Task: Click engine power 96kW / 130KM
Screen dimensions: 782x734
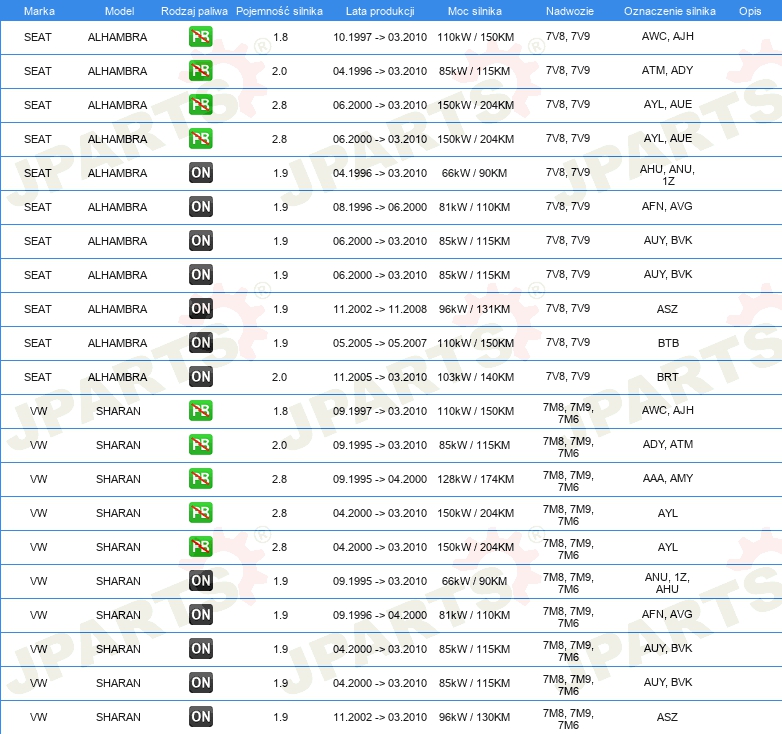Action: pyautogui.click(x=474, y=717)
